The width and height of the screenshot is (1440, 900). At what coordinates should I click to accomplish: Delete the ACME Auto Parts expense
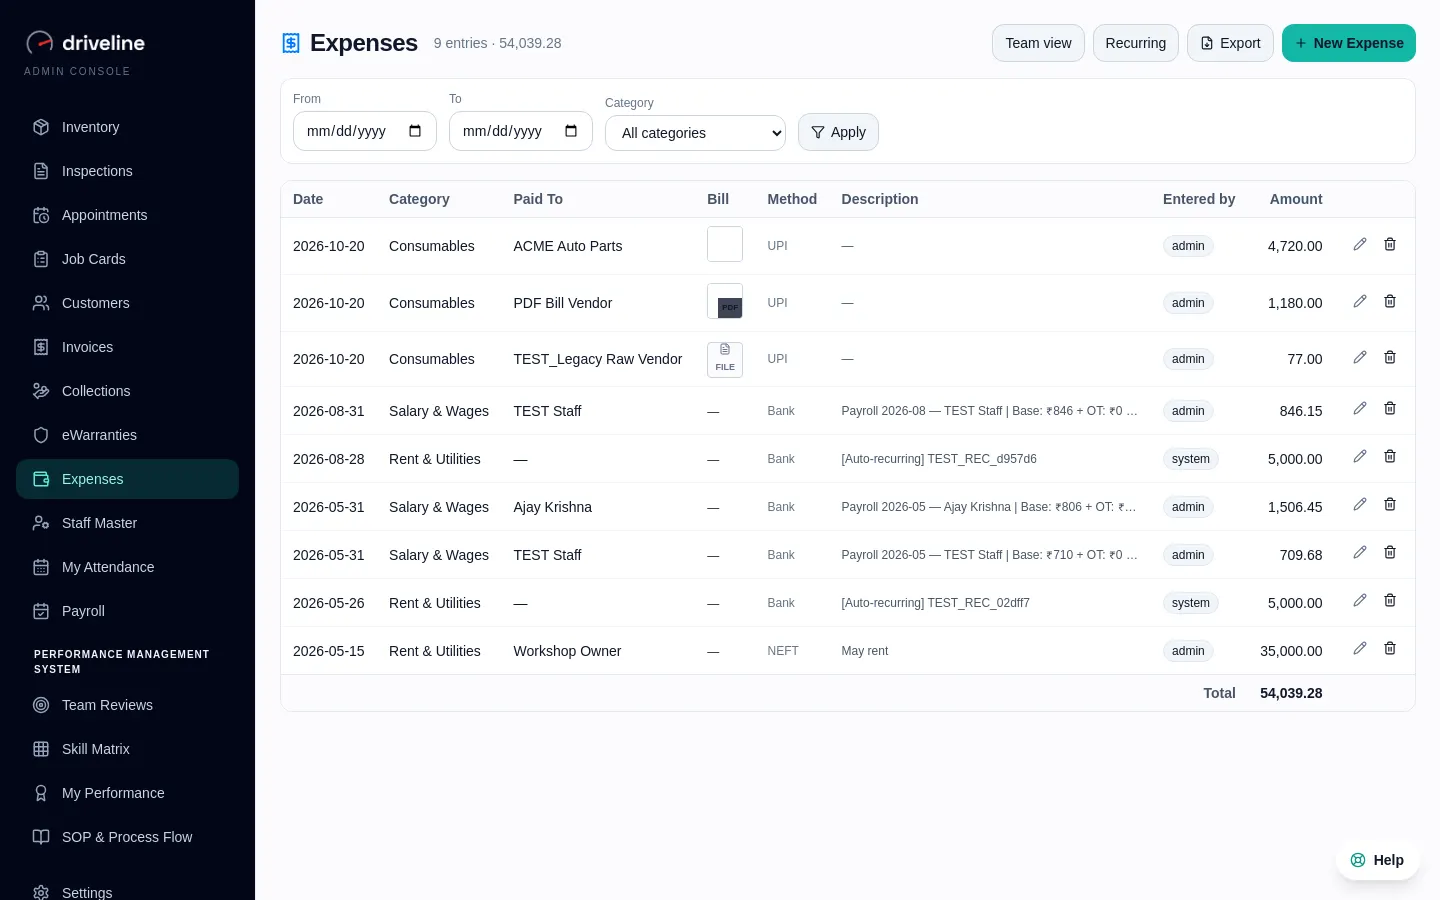pos(1390,244)
